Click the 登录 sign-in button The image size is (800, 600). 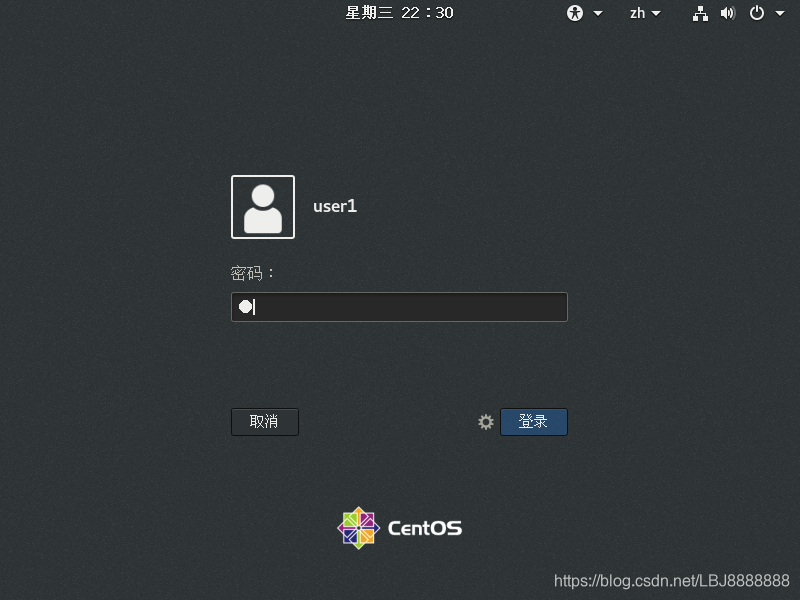tap(534, 422)
